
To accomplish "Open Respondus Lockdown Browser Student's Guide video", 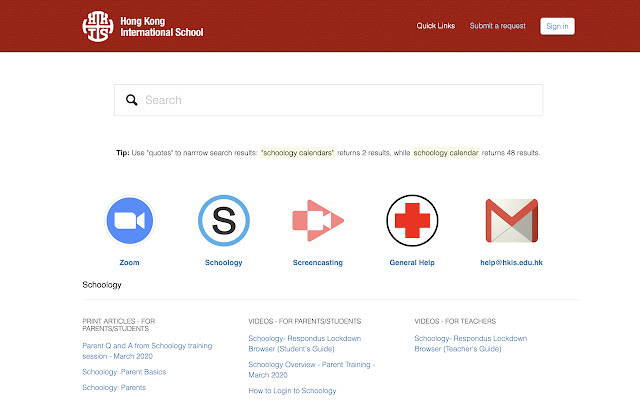I will click(x=304, y=343).
